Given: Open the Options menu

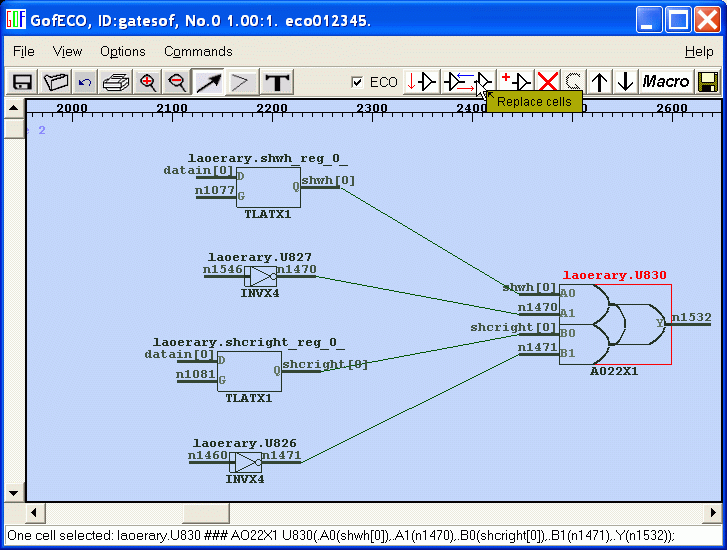Looking at the screenshot, I should 123,51.
